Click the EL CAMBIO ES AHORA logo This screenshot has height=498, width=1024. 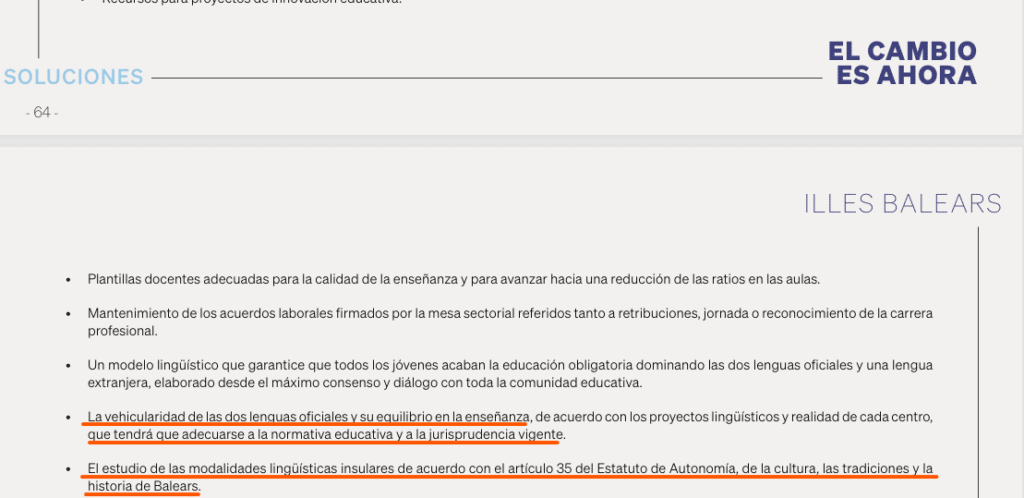pos(903,63)
